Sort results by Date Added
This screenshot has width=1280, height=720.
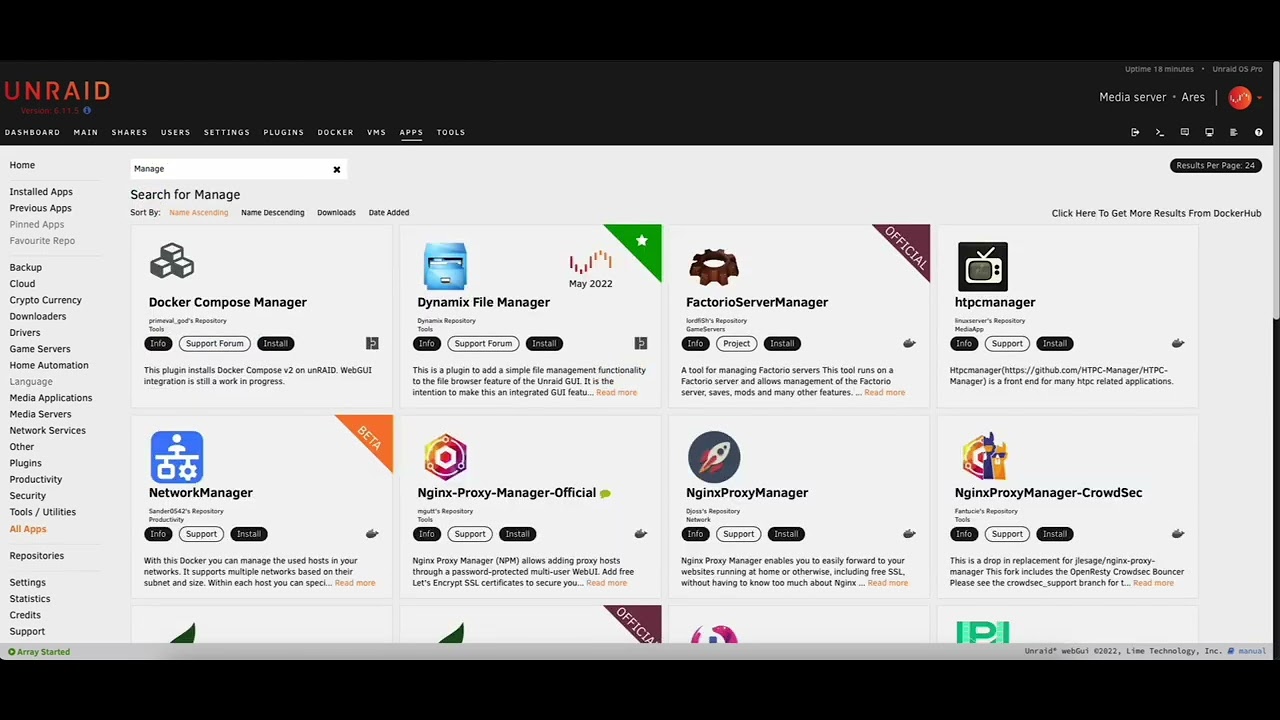click(x=389, y=212)
